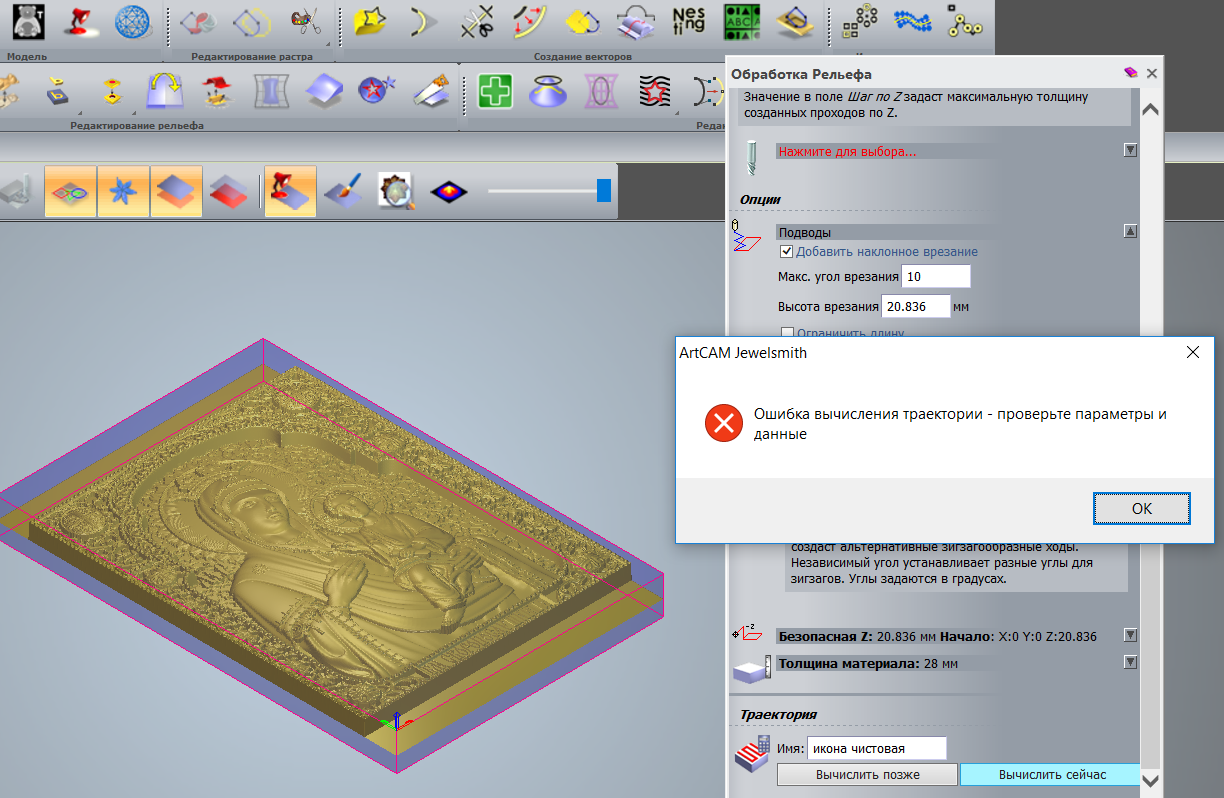Click 'Нажмите для выбора...' to select a tool
Screen dimensions: 1224x798
coord(847,151)
